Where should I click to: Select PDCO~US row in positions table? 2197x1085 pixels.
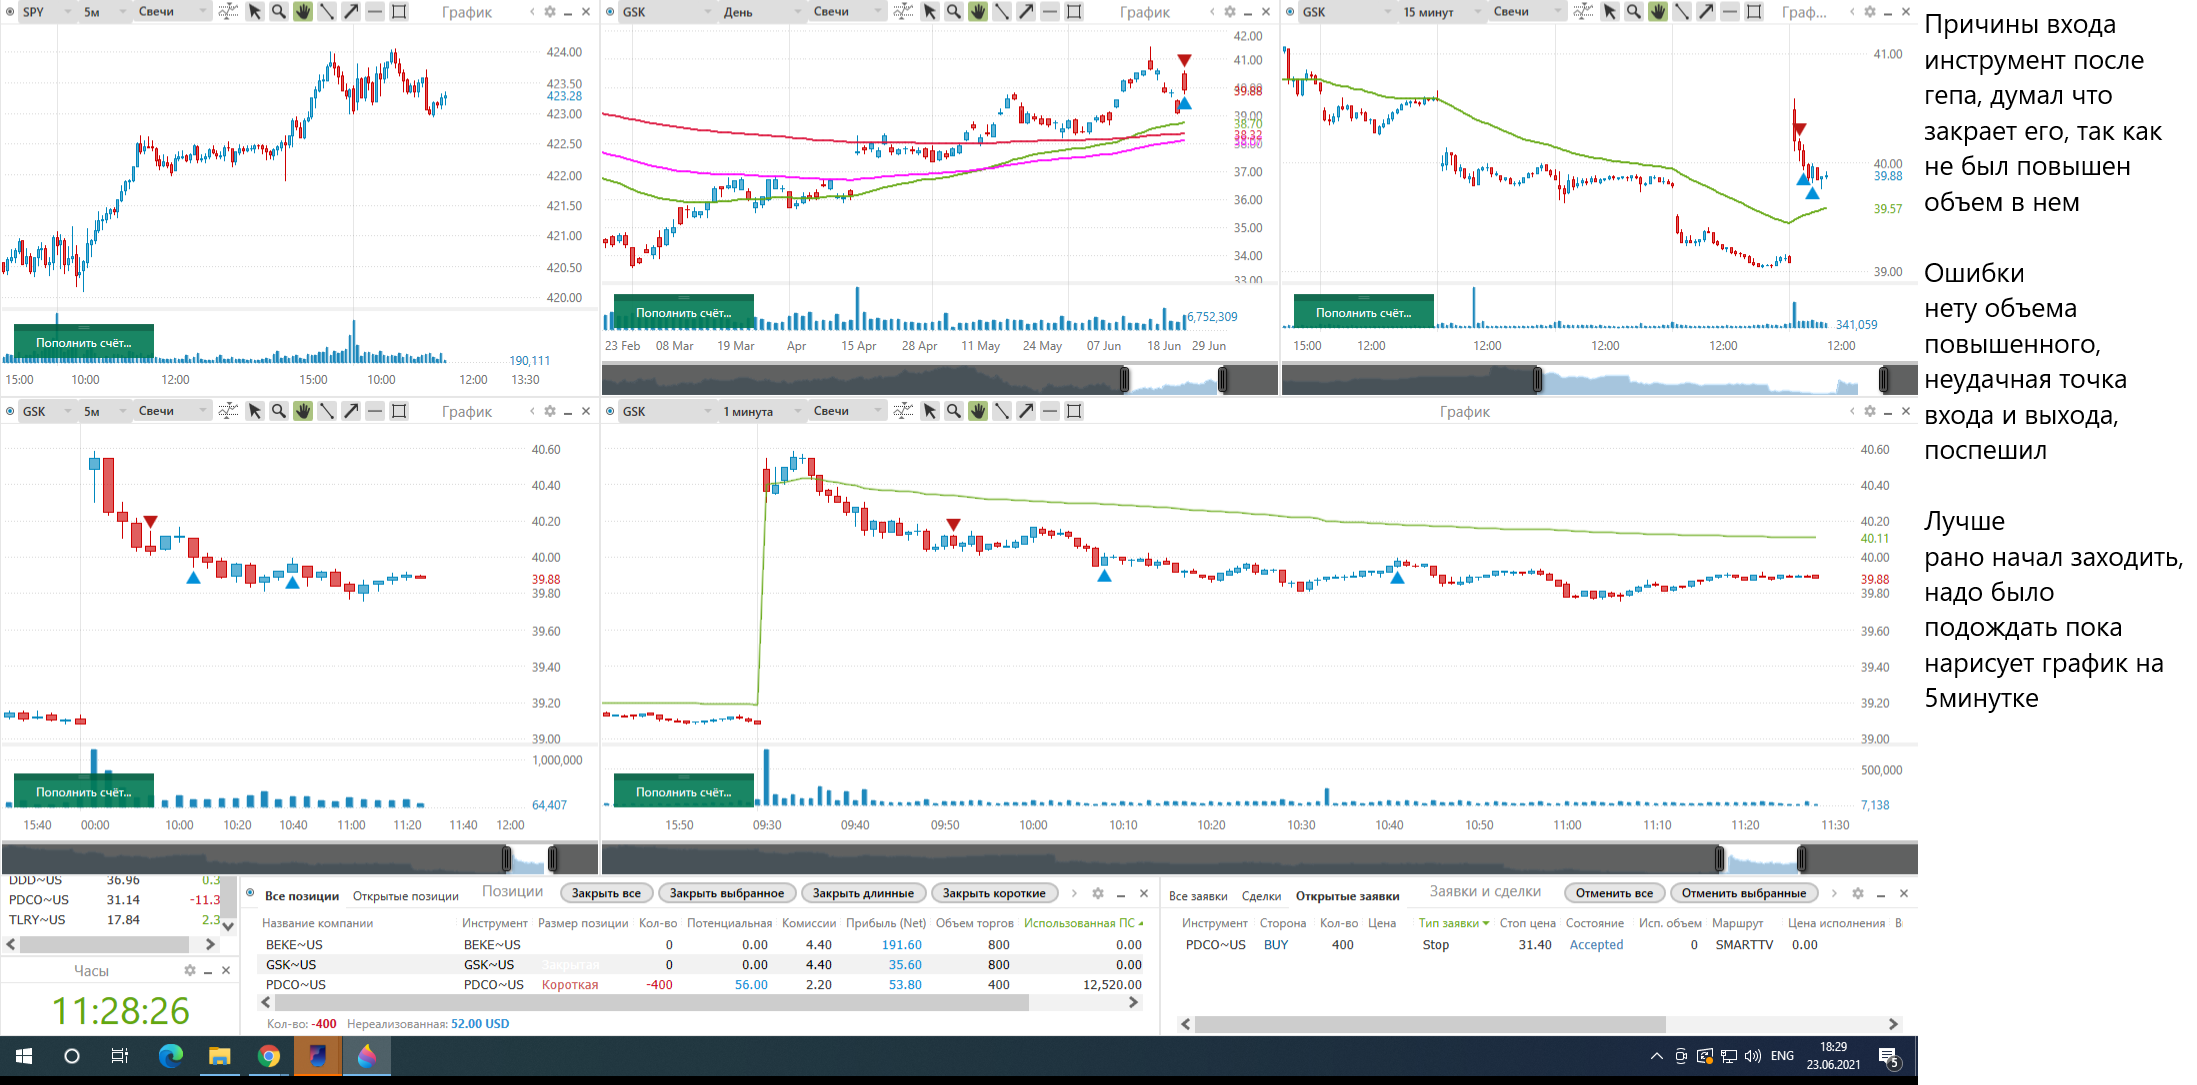[702, 984]
